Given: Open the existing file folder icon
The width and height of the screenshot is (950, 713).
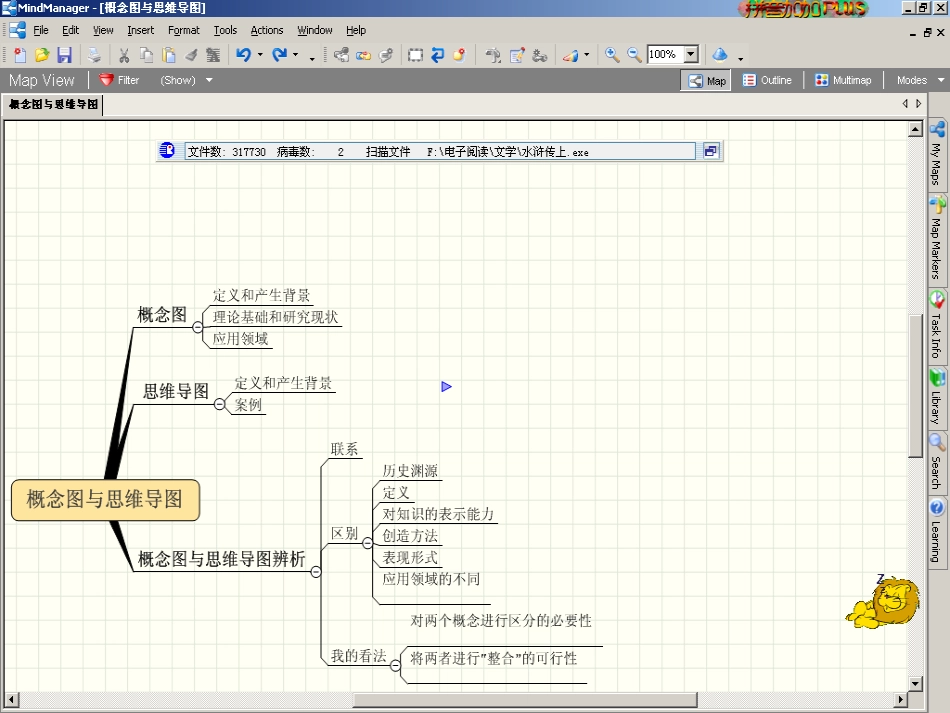Looking at the screenshot, I should [x=42, y=55].
